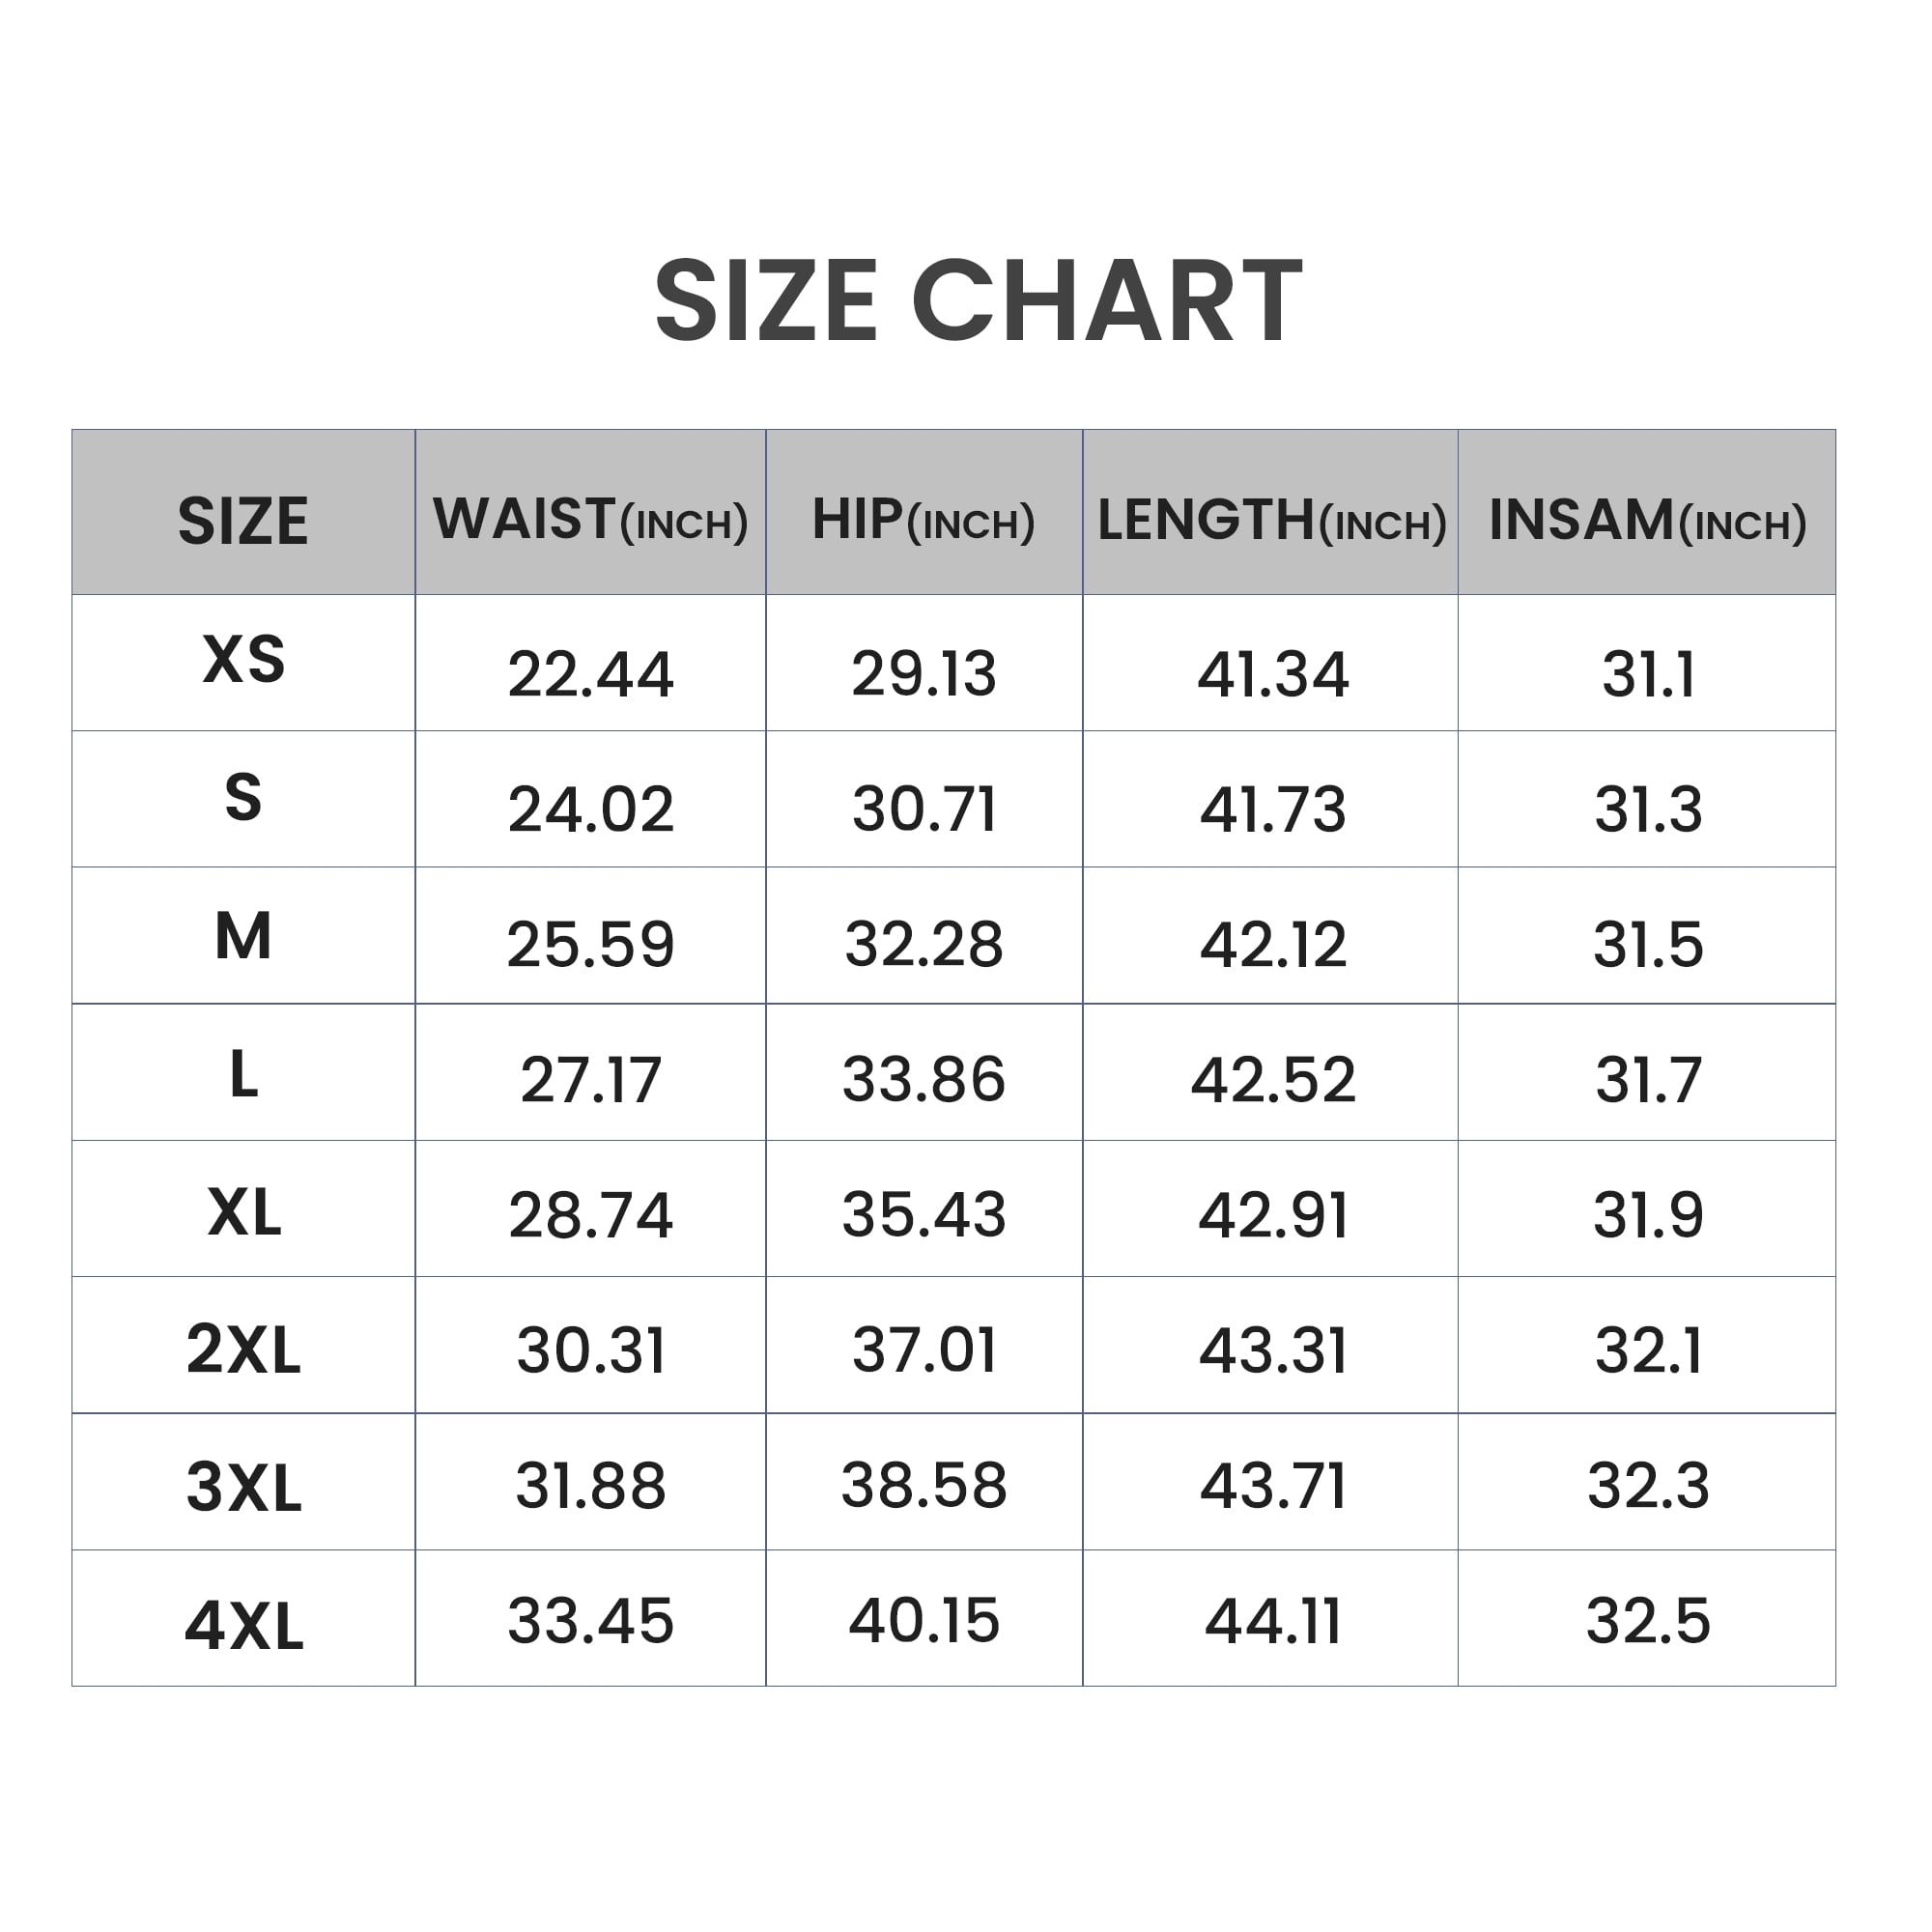Select the hip value 30.71

(x=923, y=809)
